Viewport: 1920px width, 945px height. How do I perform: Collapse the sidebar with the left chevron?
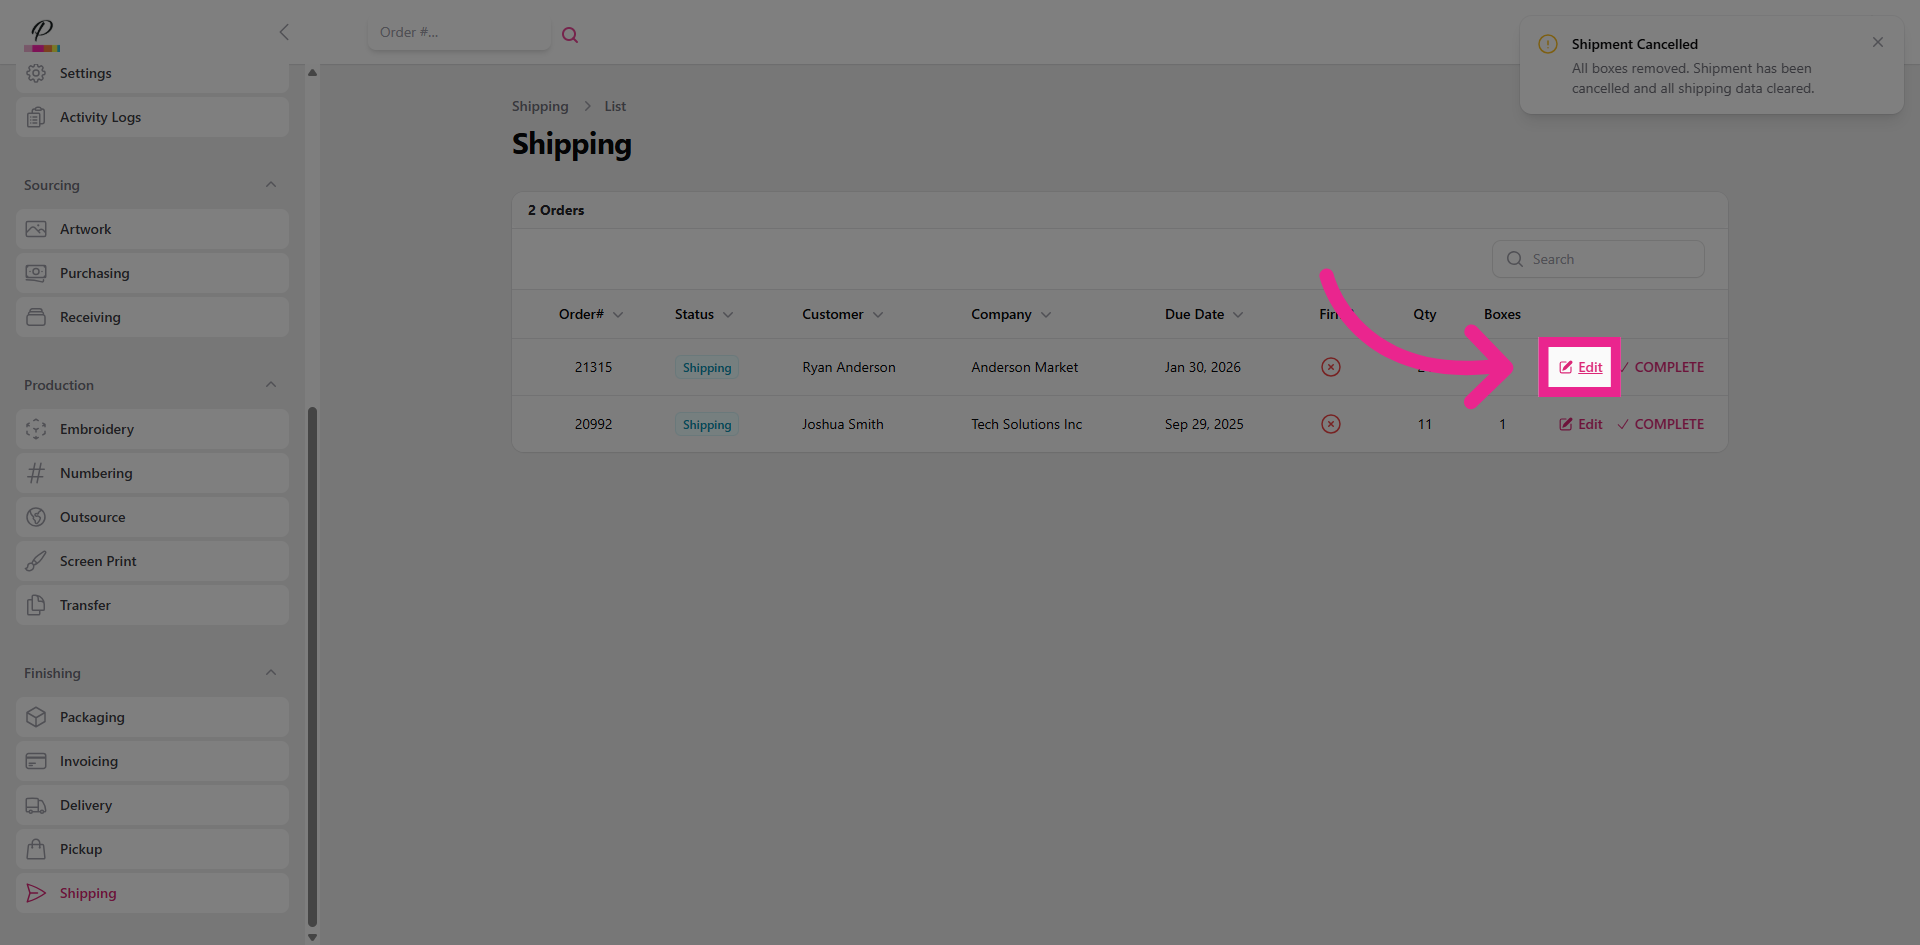[x=284, y=32]
